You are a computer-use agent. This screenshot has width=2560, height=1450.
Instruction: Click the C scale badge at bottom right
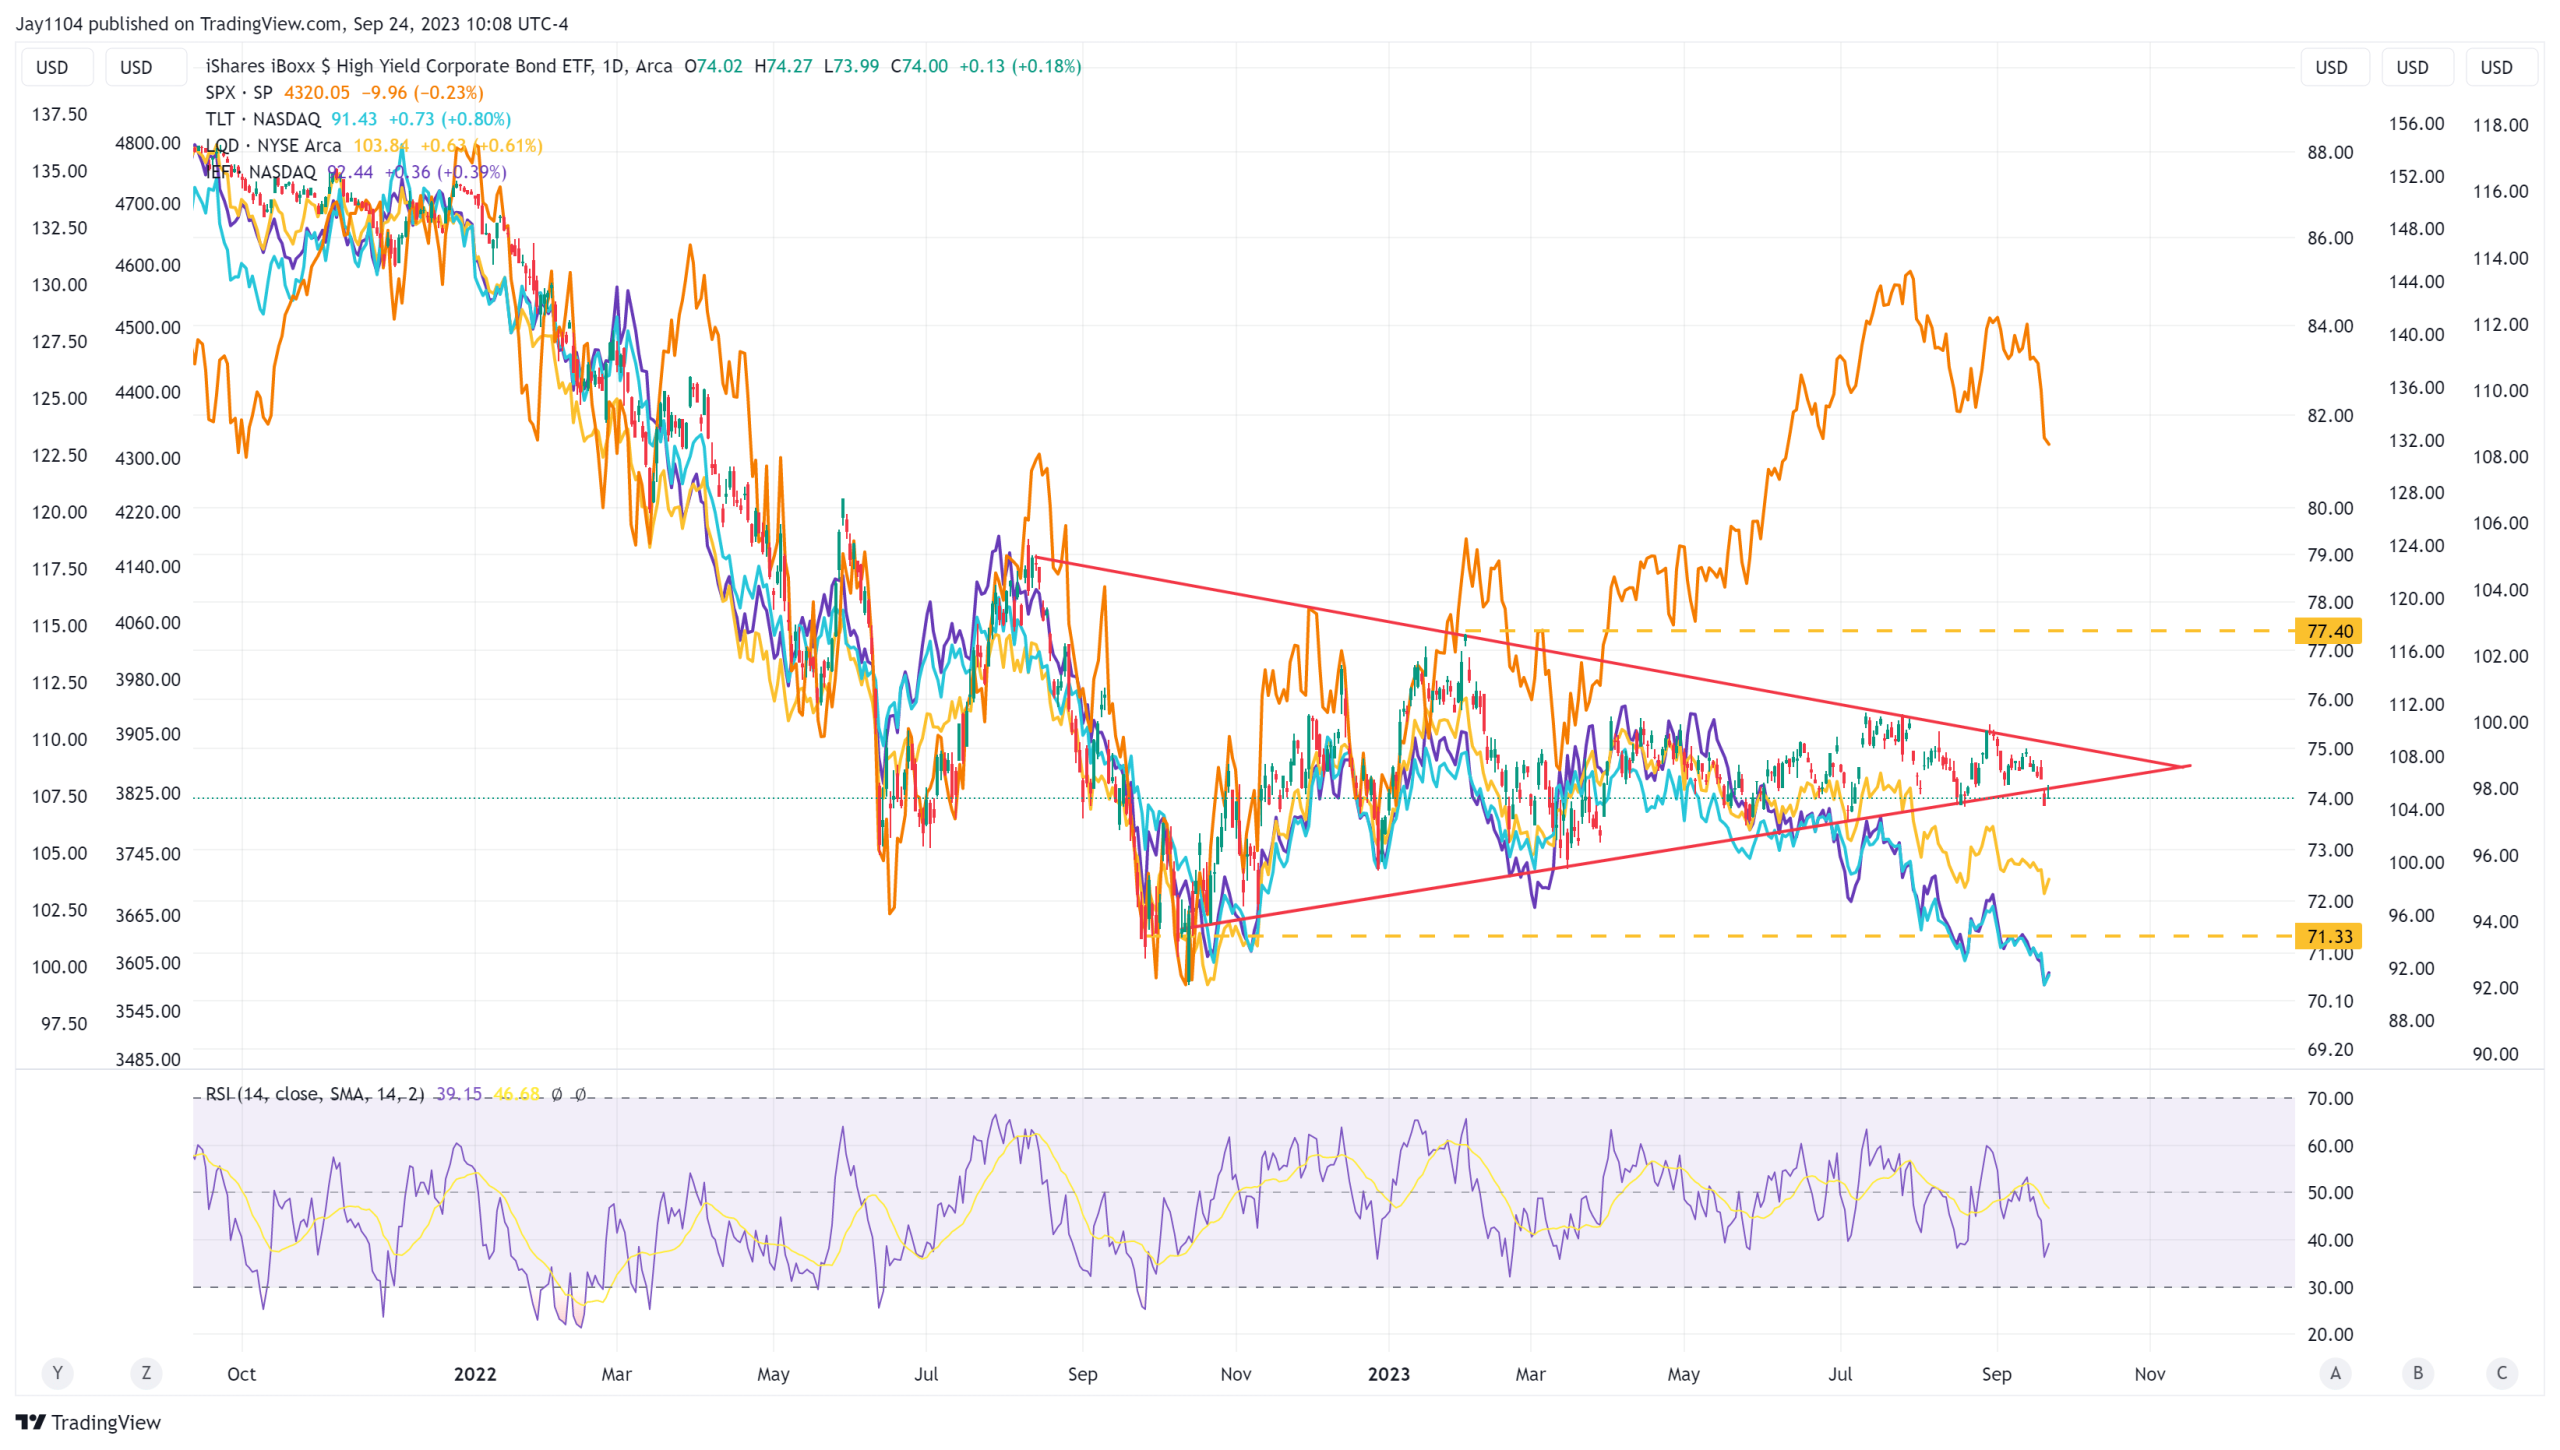[x=2501, y=1373]
